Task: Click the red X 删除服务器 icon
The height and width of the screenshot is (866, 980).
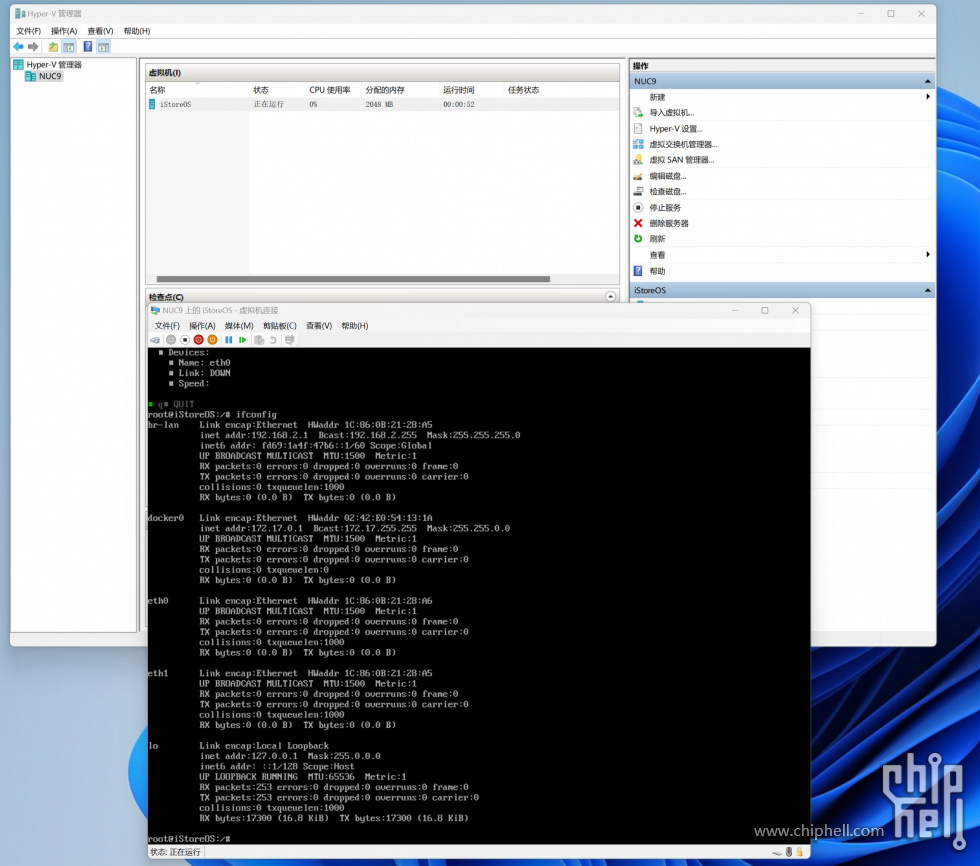Action: [638, 223]
